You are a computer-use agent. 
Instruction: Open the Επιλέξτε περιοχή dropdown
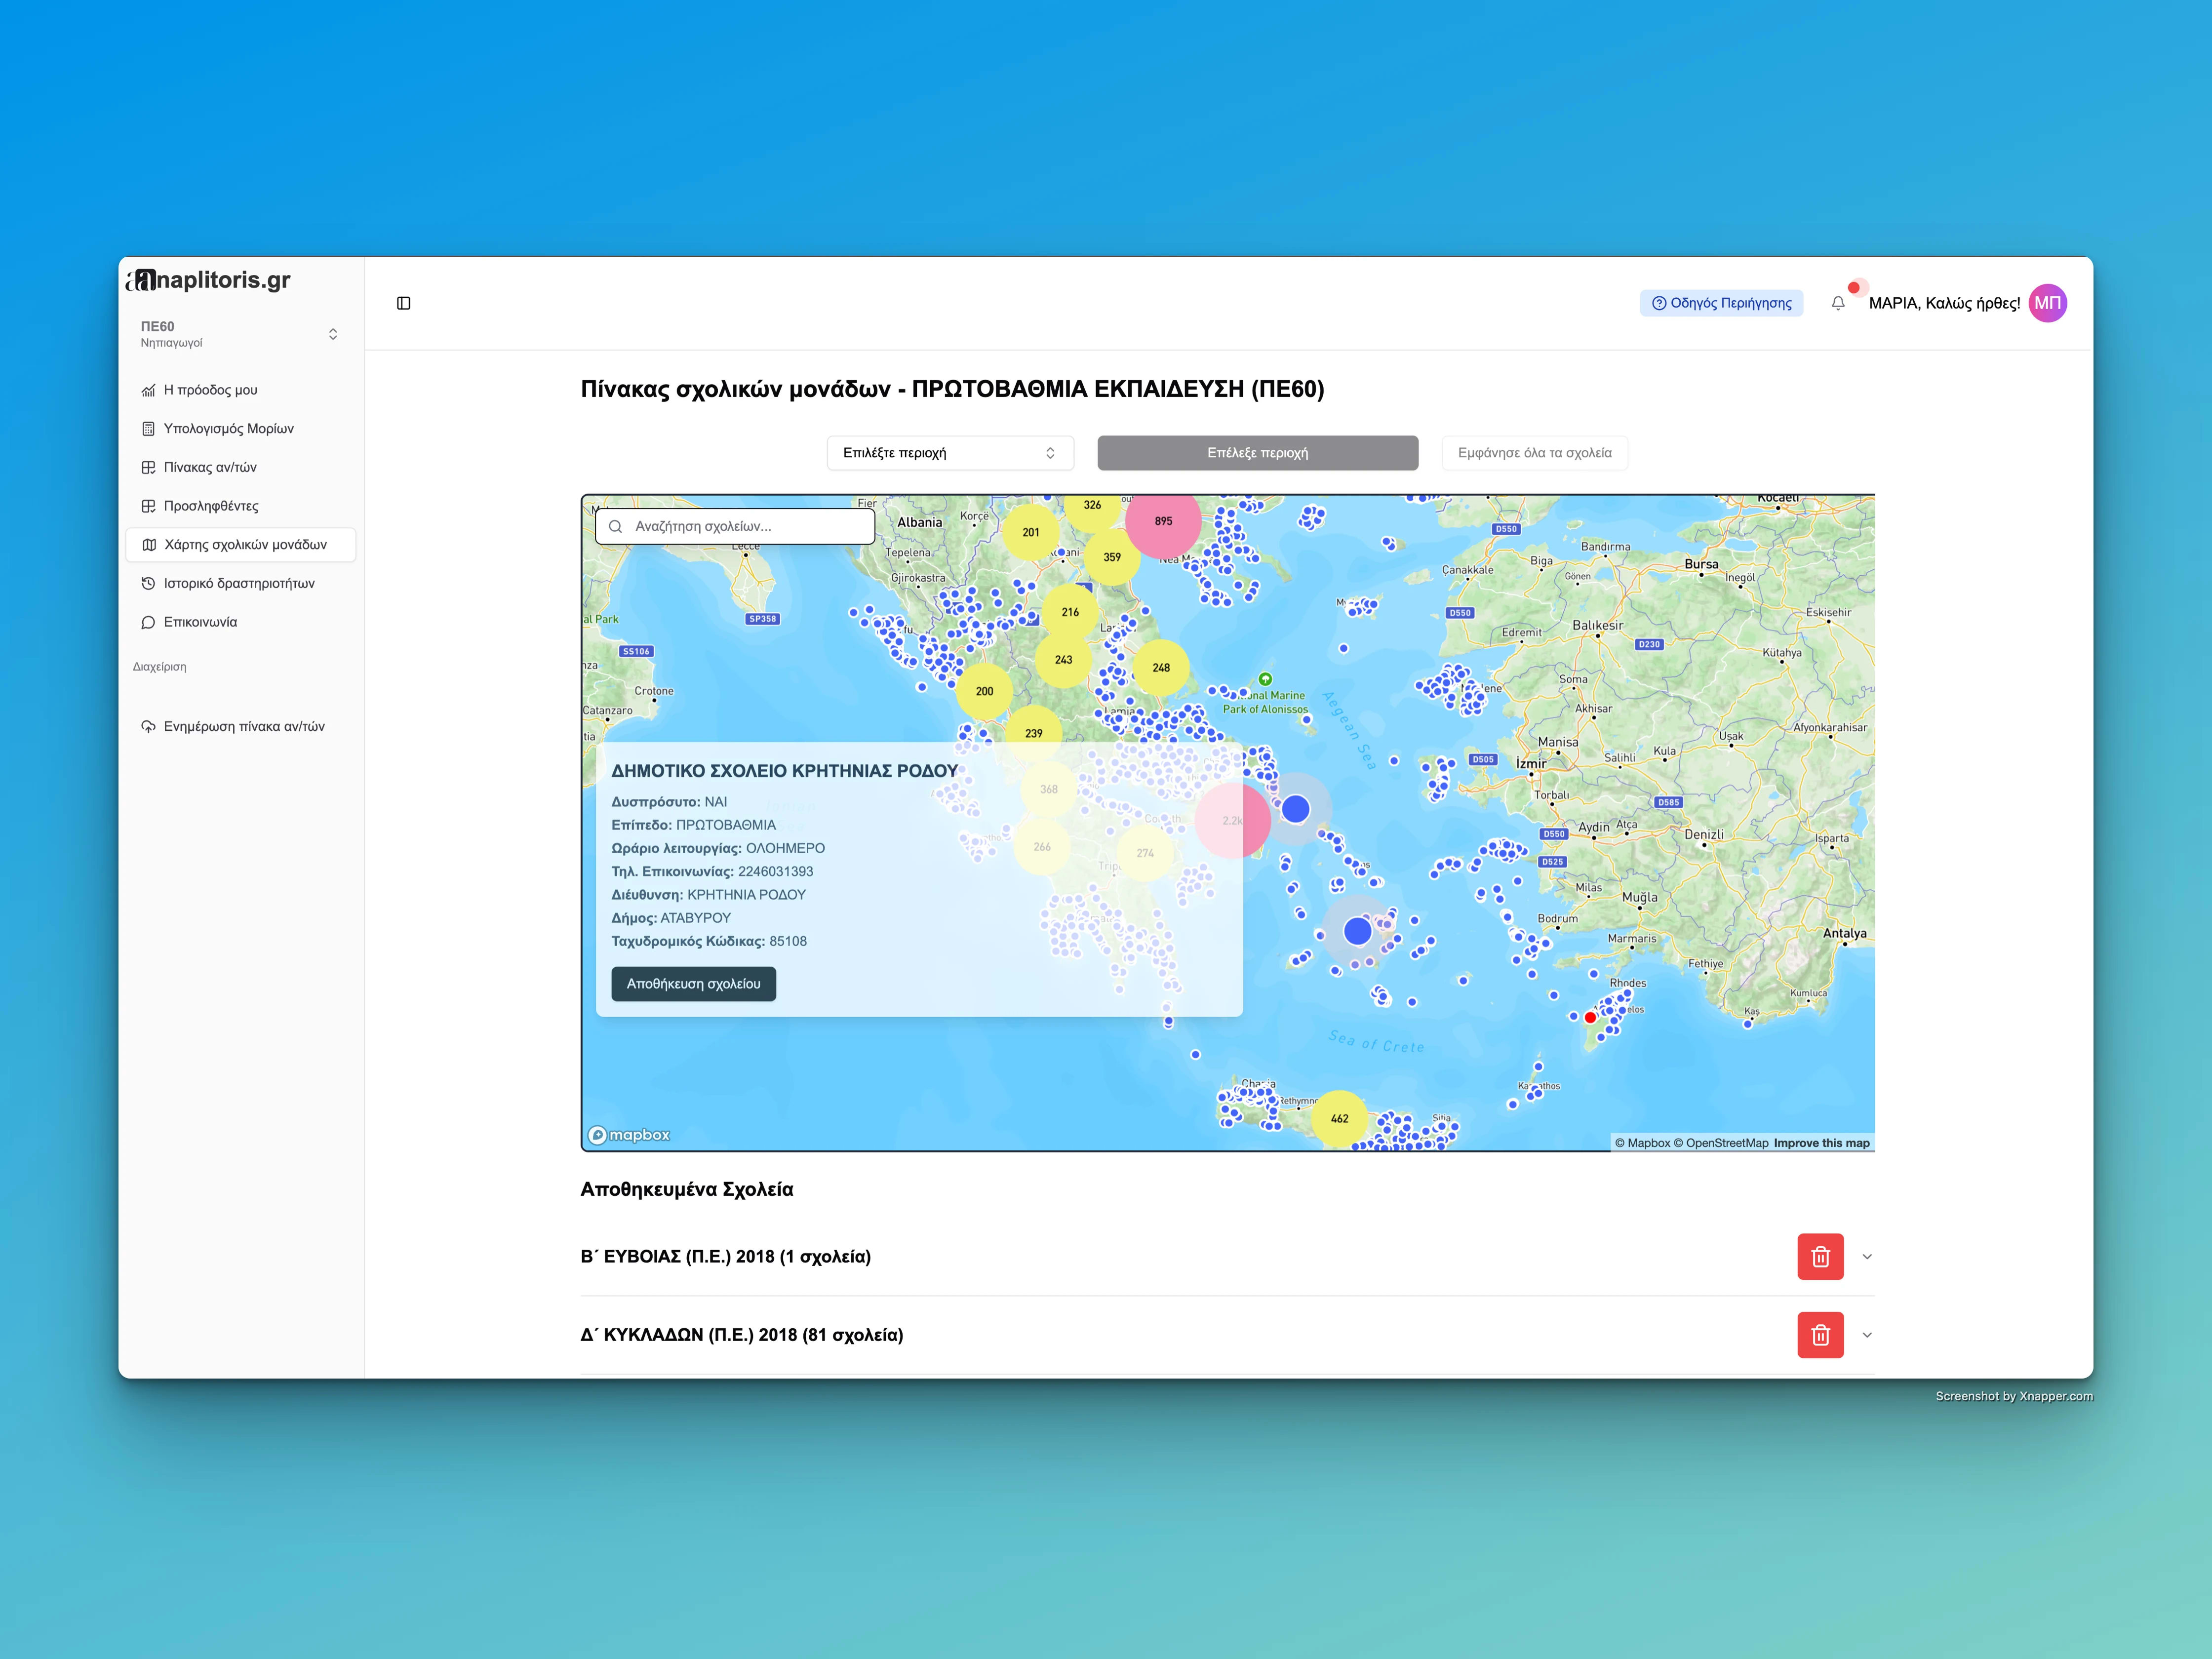click(x=949, y=452)
